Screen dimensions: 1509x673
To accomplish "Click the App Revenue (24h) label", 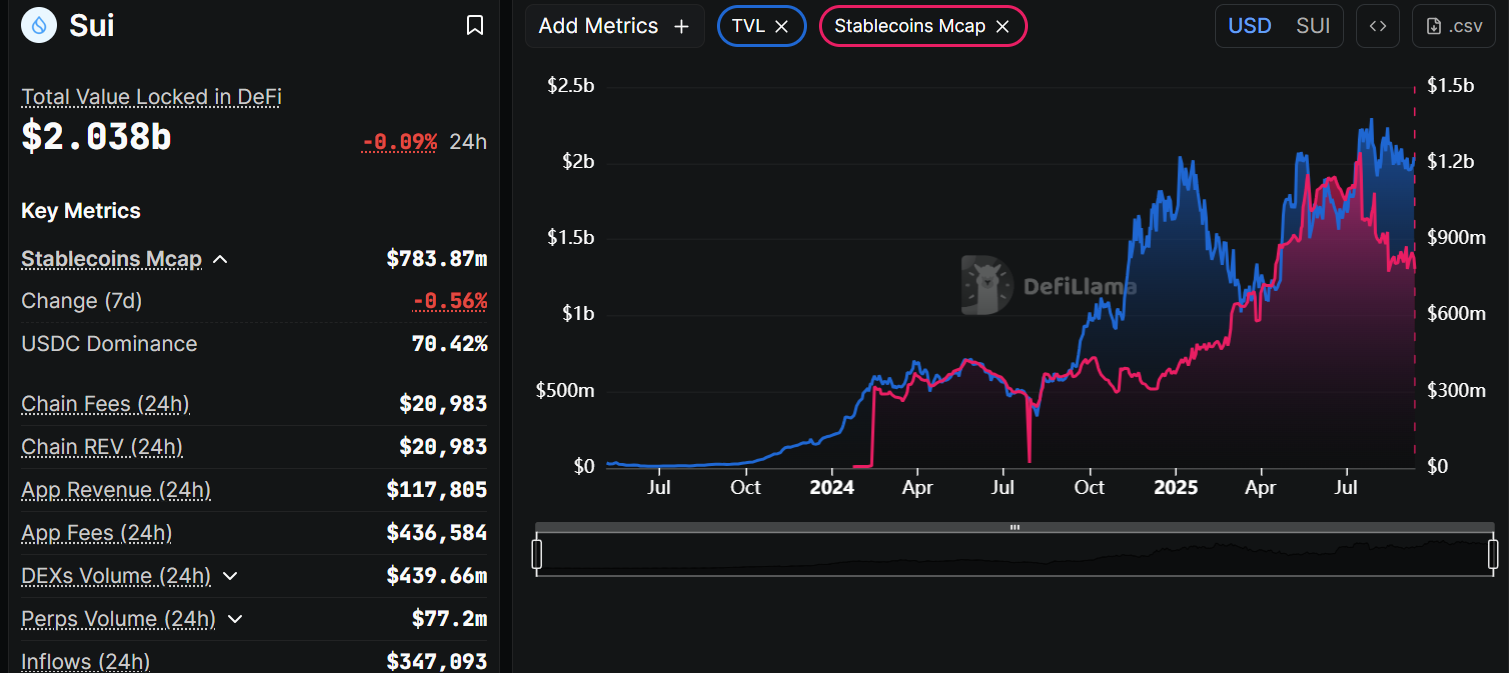I will click(x=116, y=490).
